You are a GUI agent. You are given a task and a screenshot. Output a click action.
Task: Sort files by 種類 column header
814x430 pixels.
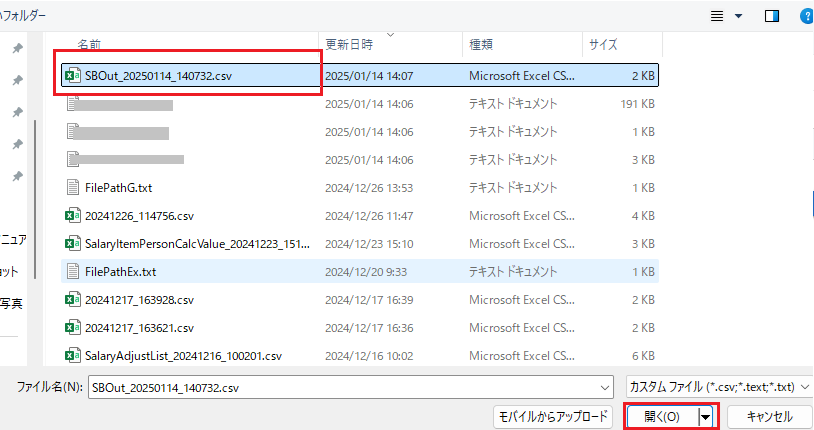tap(480, 45)
